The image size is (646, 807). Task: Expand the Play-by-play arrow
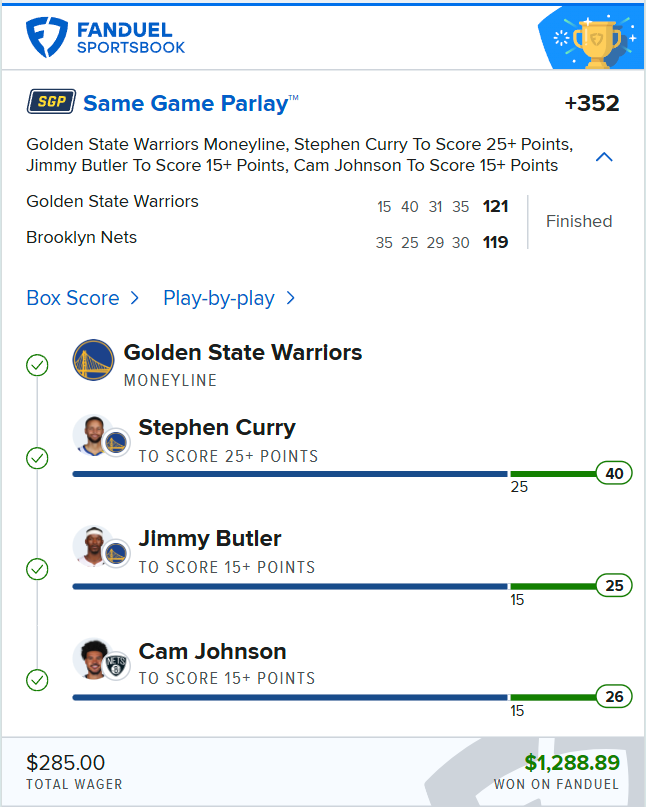tap(290, 298)
